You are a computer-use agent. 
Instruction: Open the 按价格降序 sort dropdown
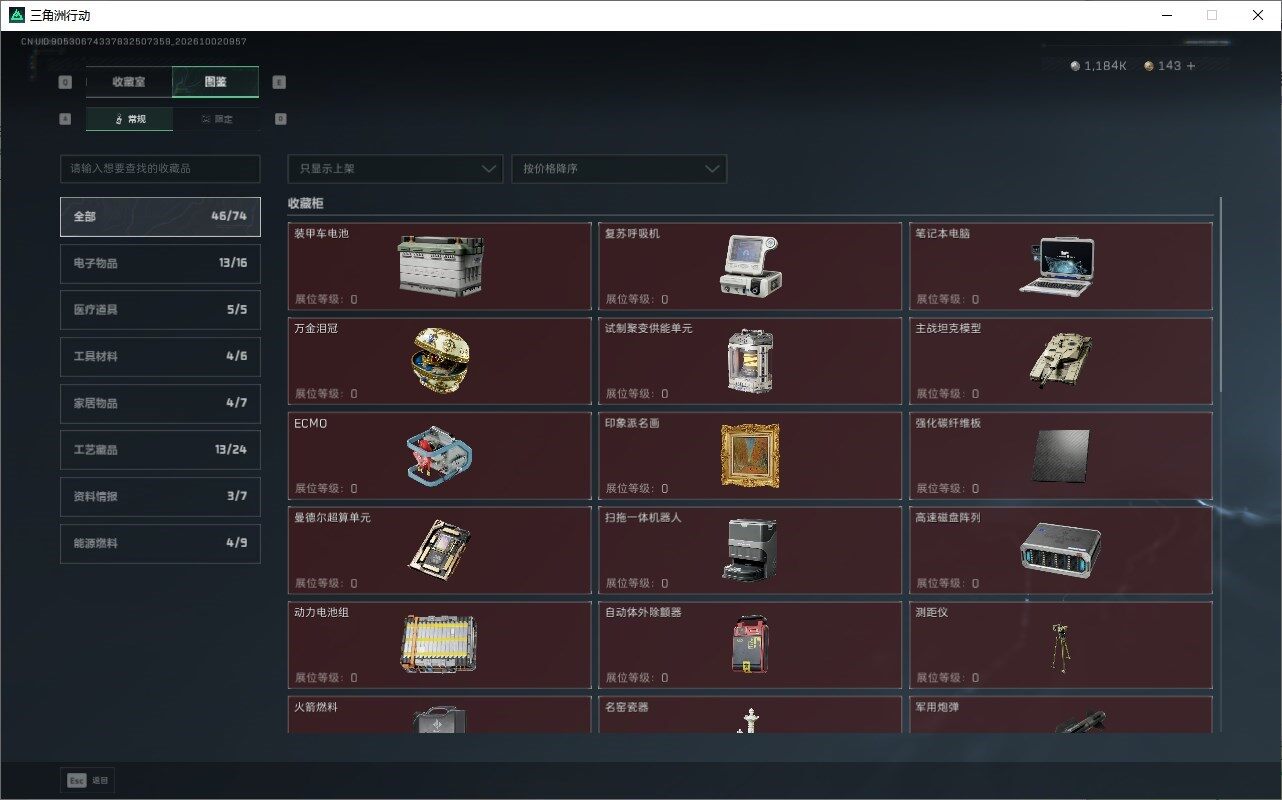619,169
